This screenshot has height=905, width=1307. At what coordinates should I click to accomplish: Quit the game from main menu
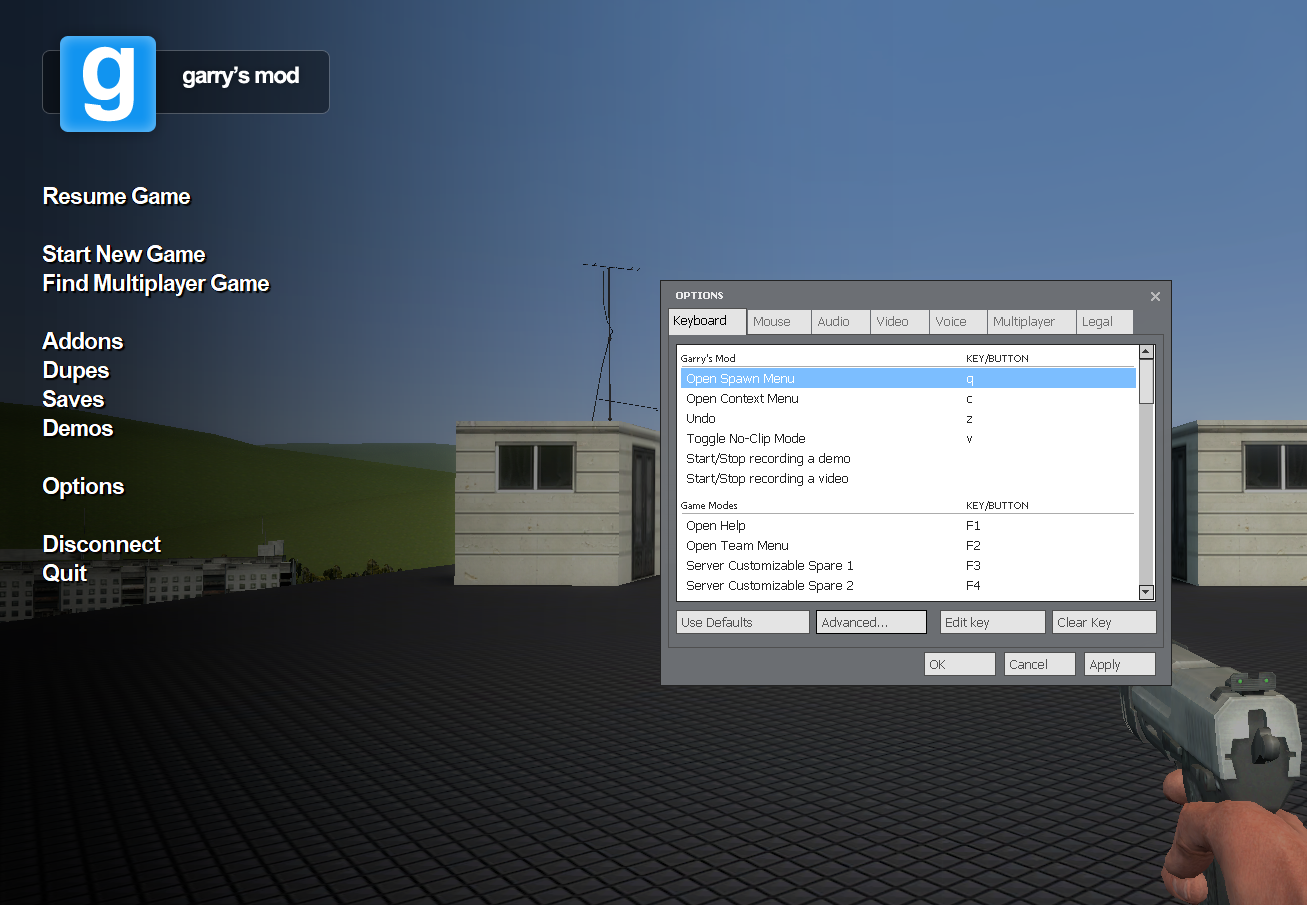[x=65, y=573]
